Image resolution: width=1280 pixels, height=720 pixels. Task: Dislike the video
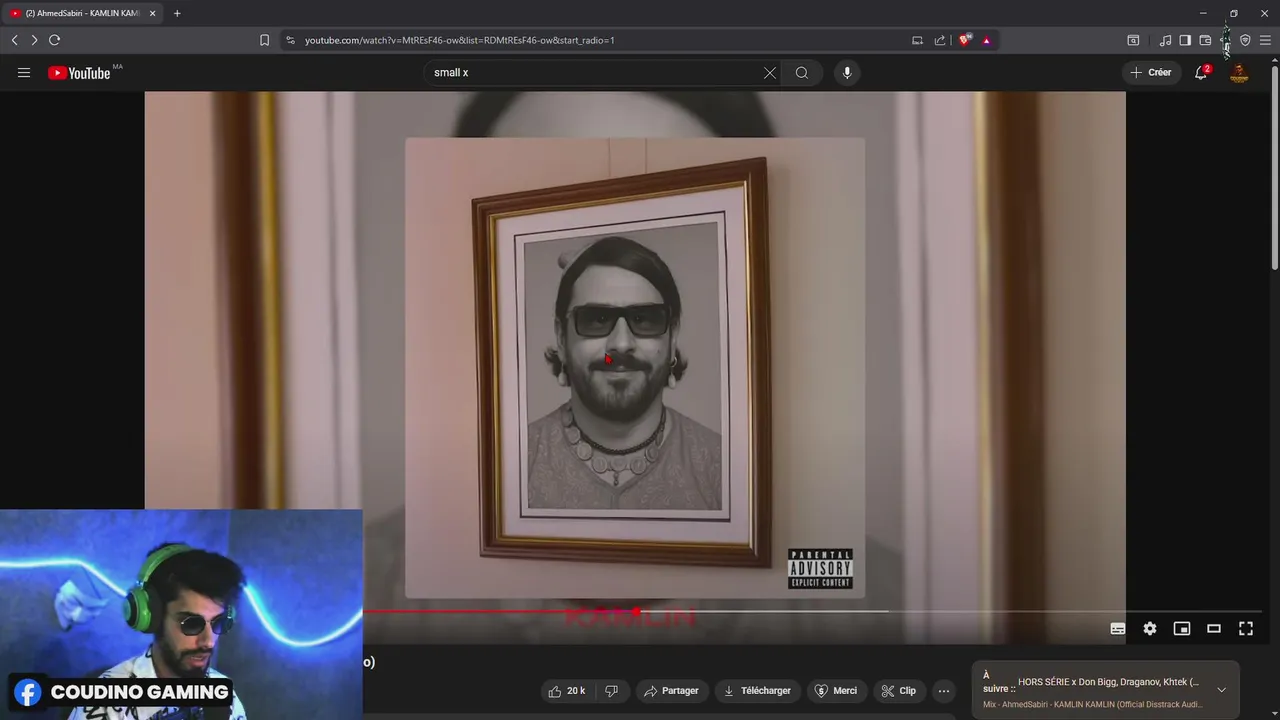(612, 691)
